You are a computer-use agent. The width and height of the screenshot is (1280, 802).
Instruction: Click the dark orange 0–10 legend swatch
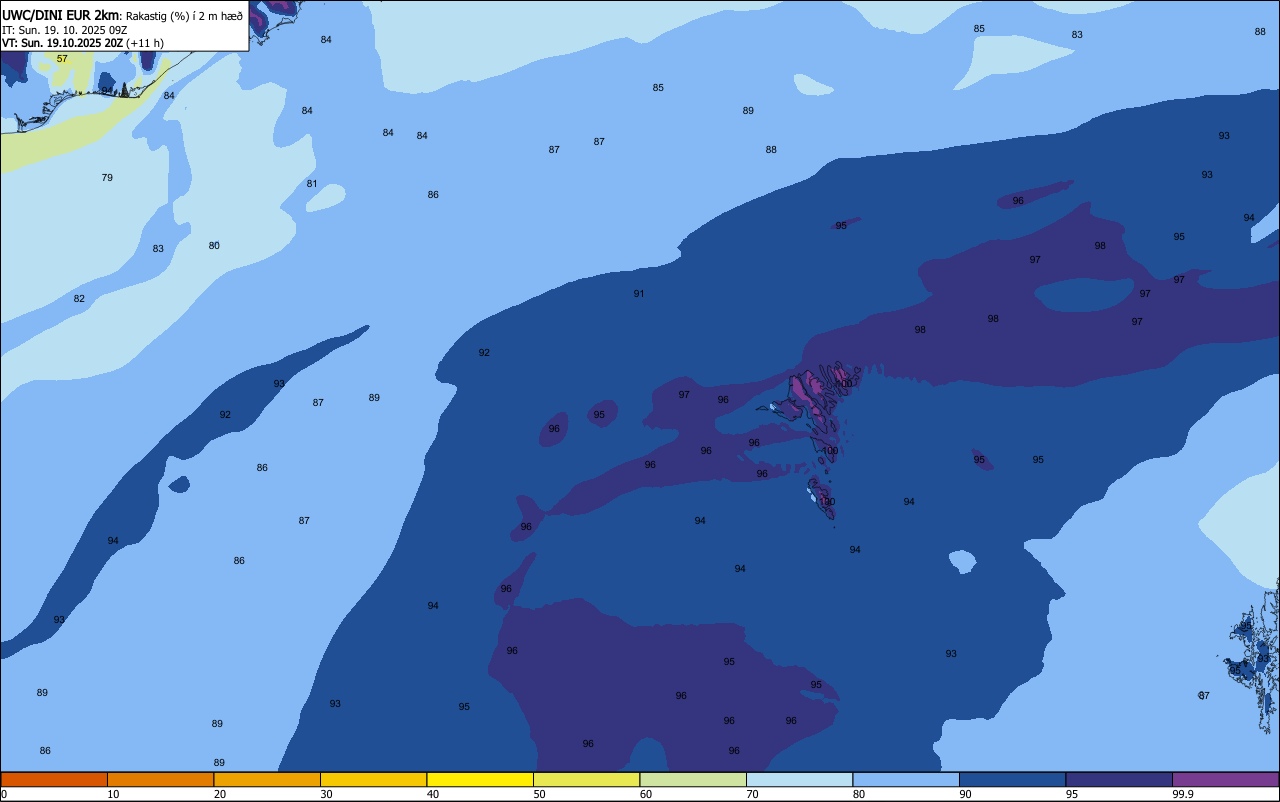tap(54, 779)
